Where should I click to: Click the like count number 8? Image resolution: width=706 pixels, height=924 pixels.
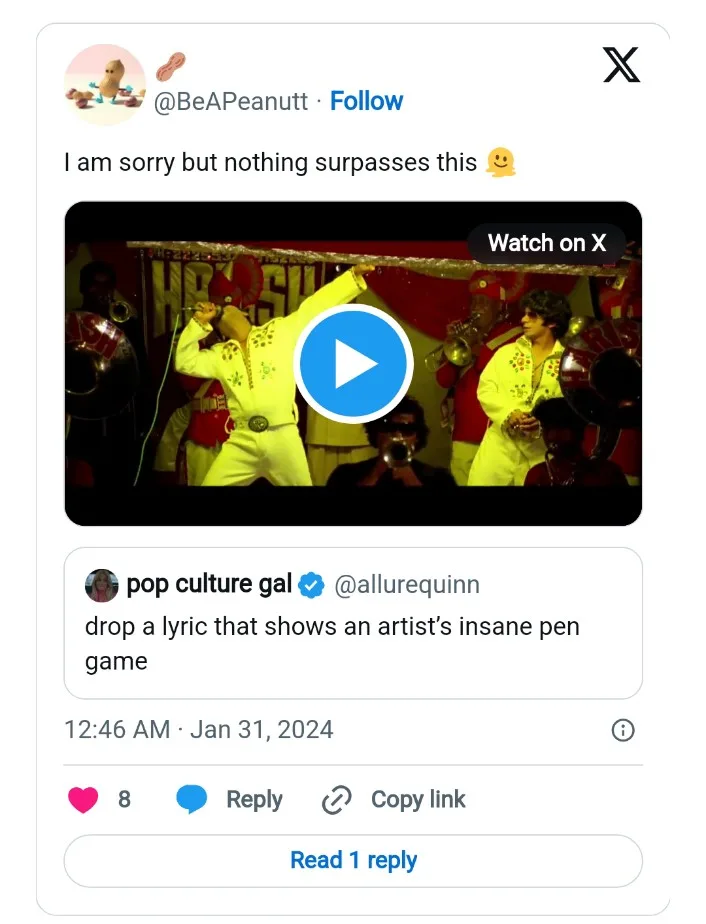click(x=124, y=799)
